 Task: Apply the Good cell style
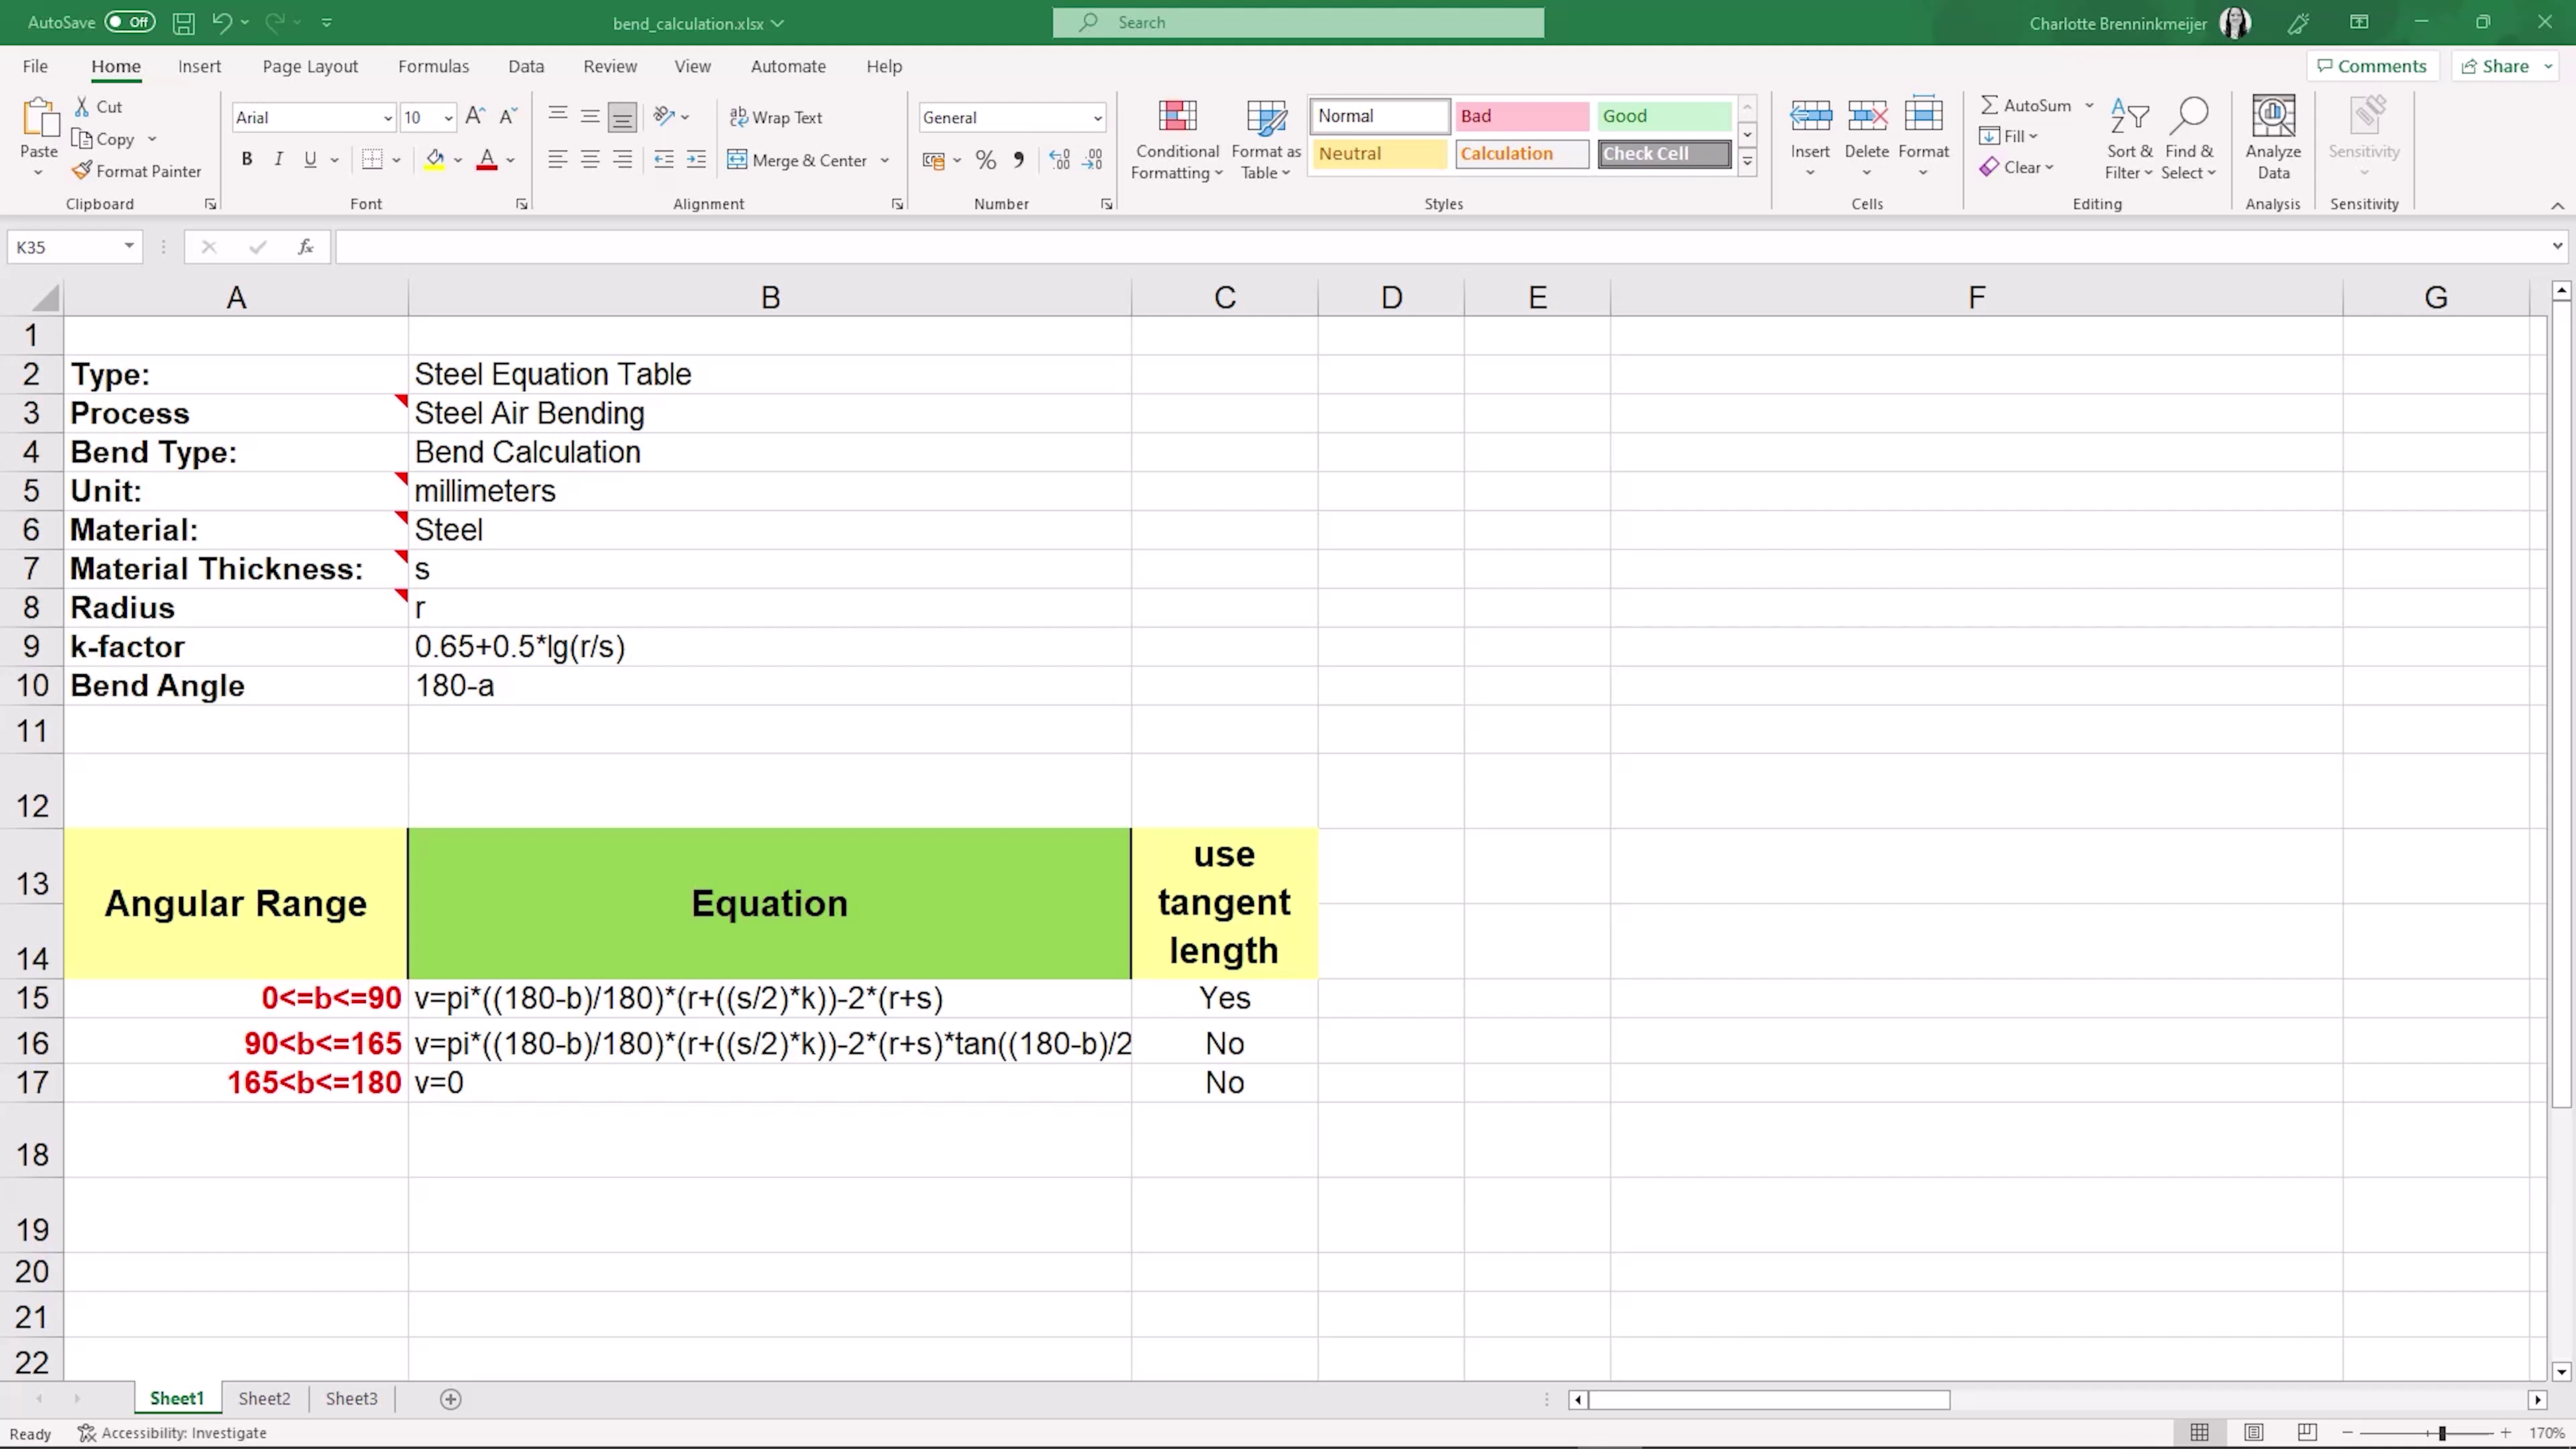(x=1663, y=116)
